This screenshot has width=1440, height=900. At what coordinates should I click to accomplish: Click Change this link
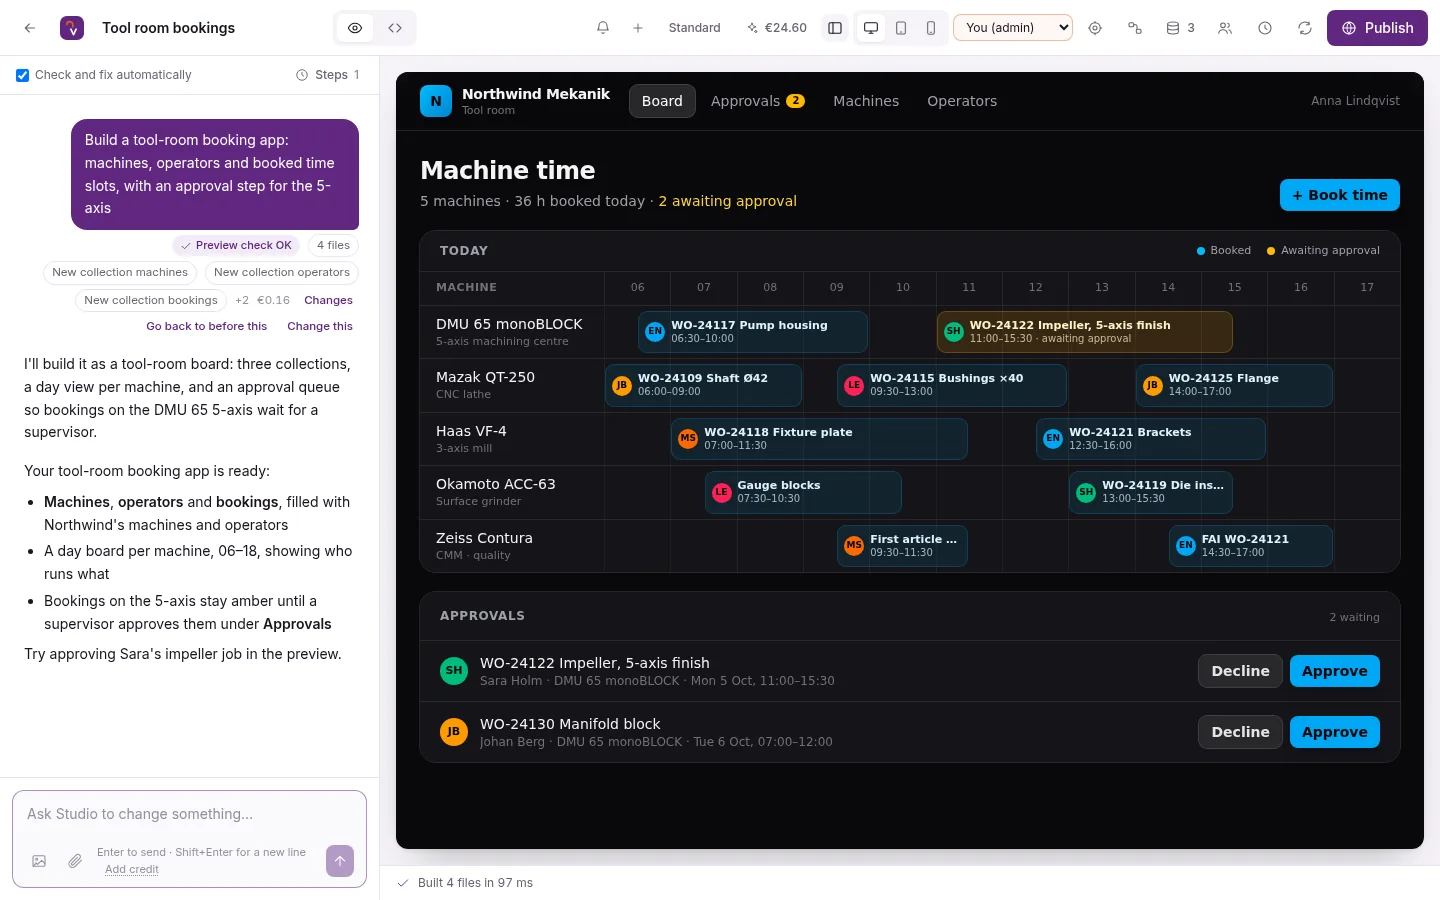[320, 326]
